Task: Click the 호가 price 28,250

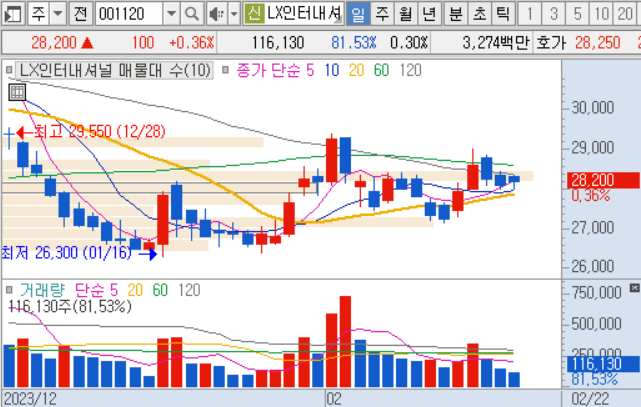Action: [x=598, y=42]
